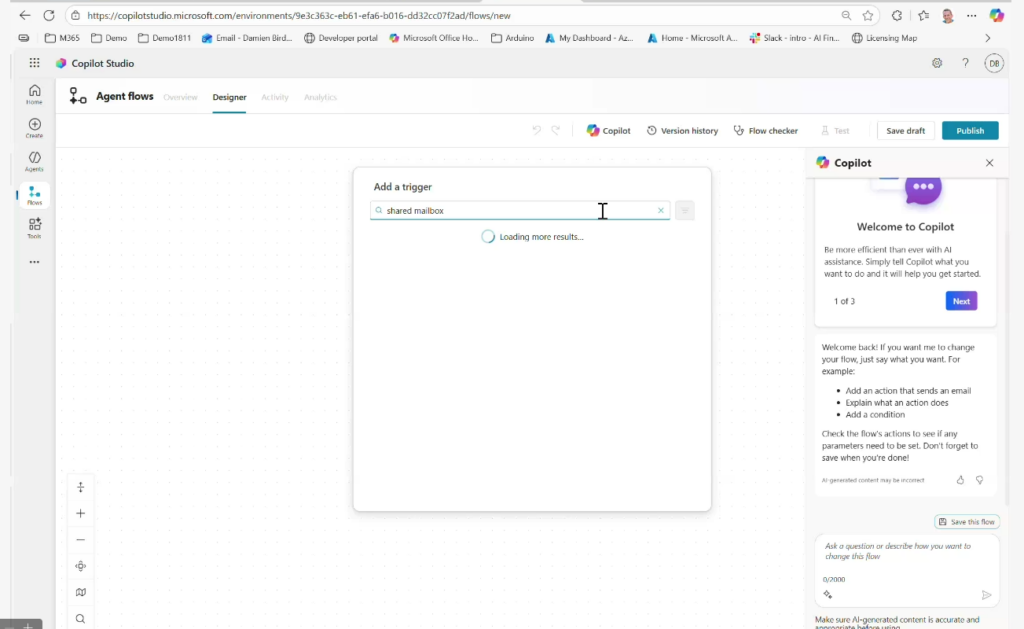The height and width of the screenshot is (629, 1024).
Task: Open browser favorites list icon
Action: coord(923,15)
